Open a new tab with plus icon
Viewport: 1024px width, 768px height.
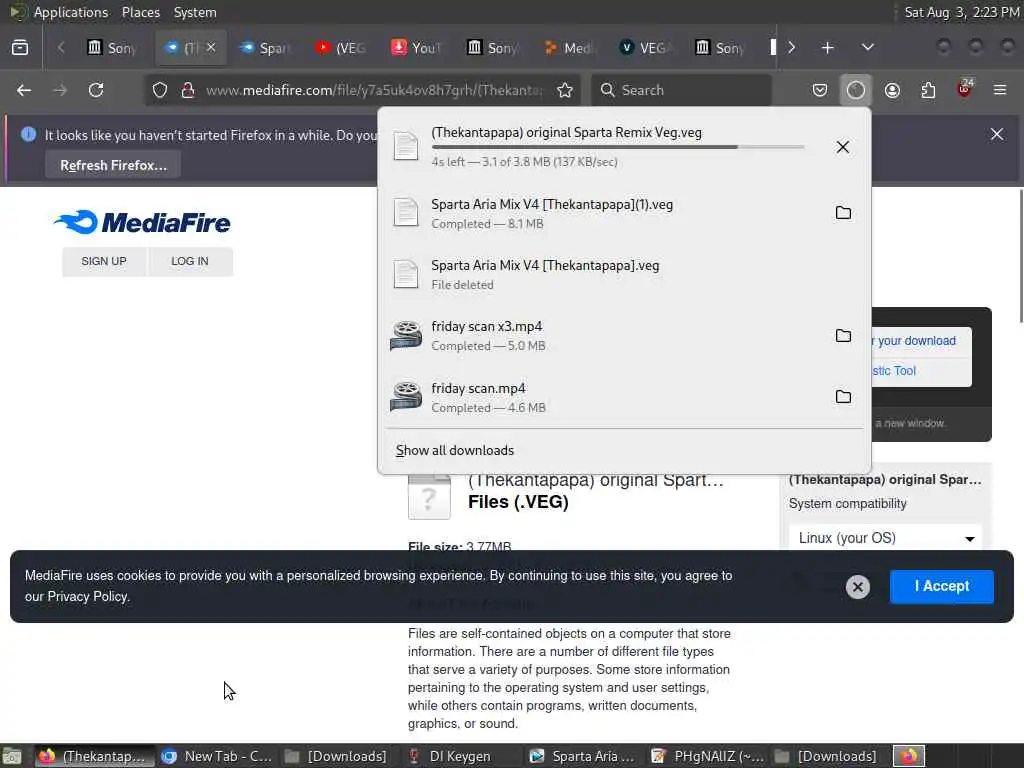click(x=827, y=48)
